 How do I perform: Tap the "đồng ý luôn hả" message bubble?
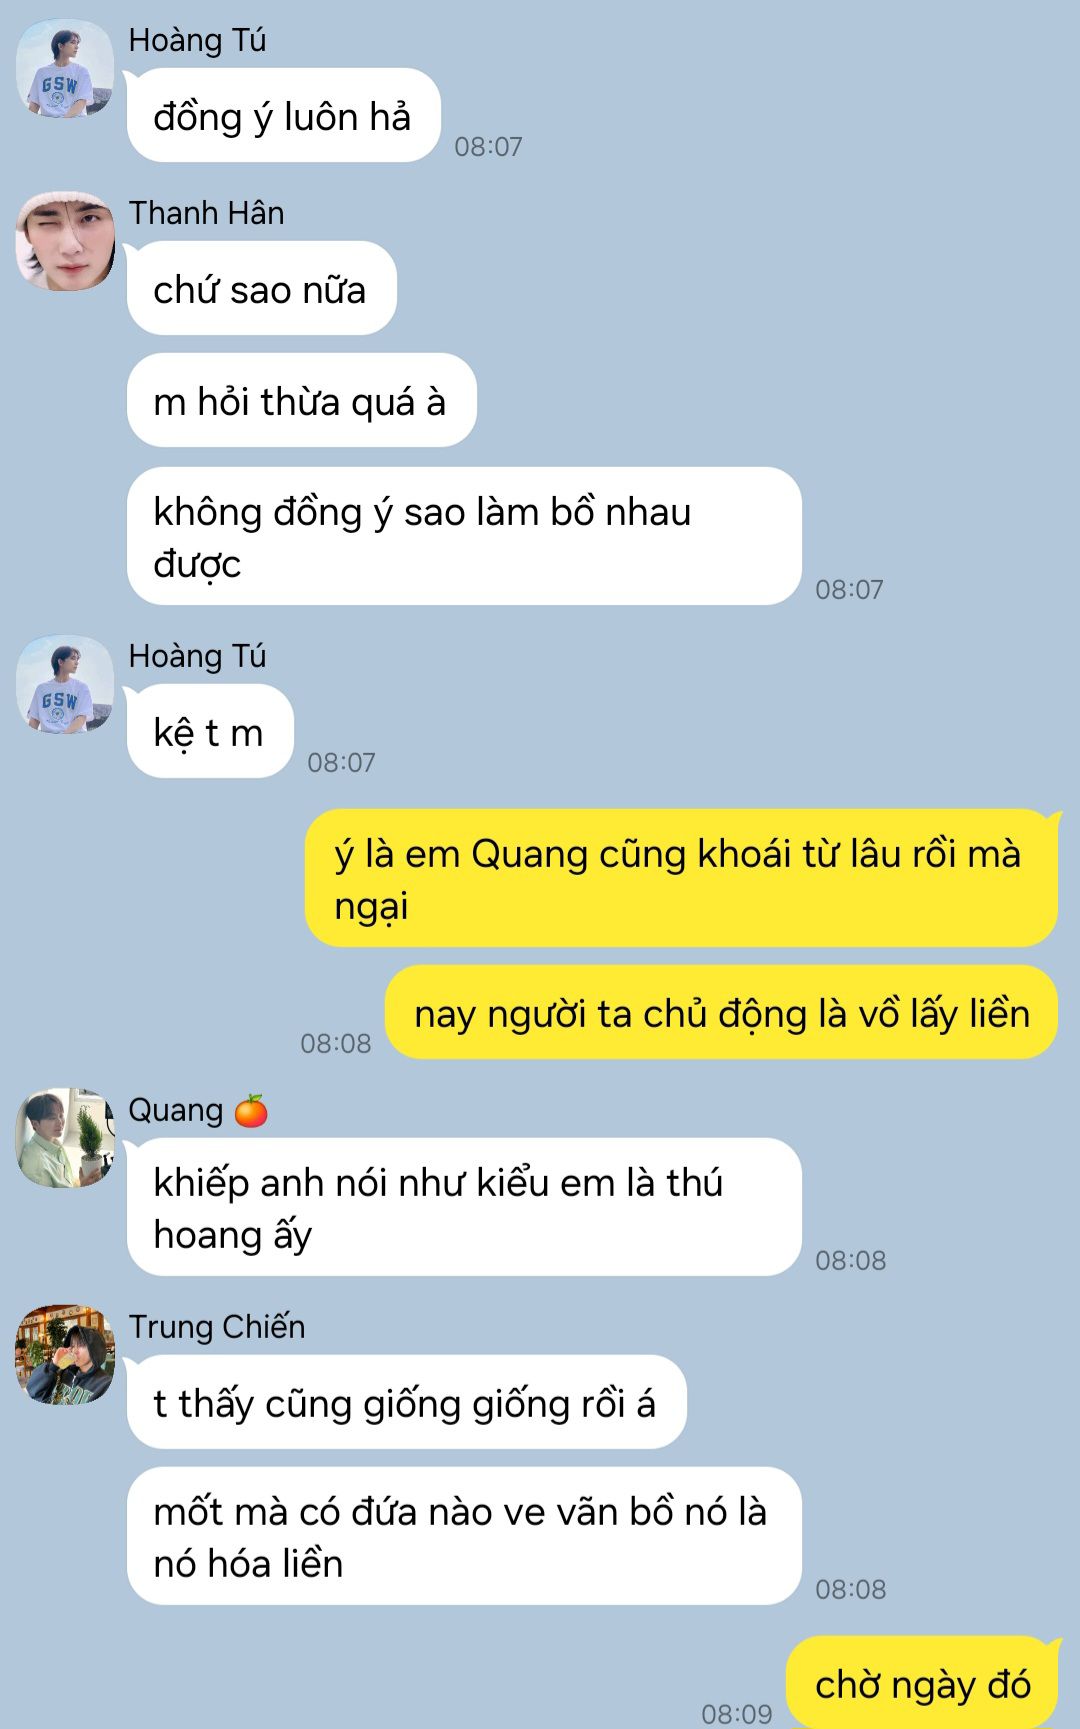pyautogui.click(x=283, y=116)
